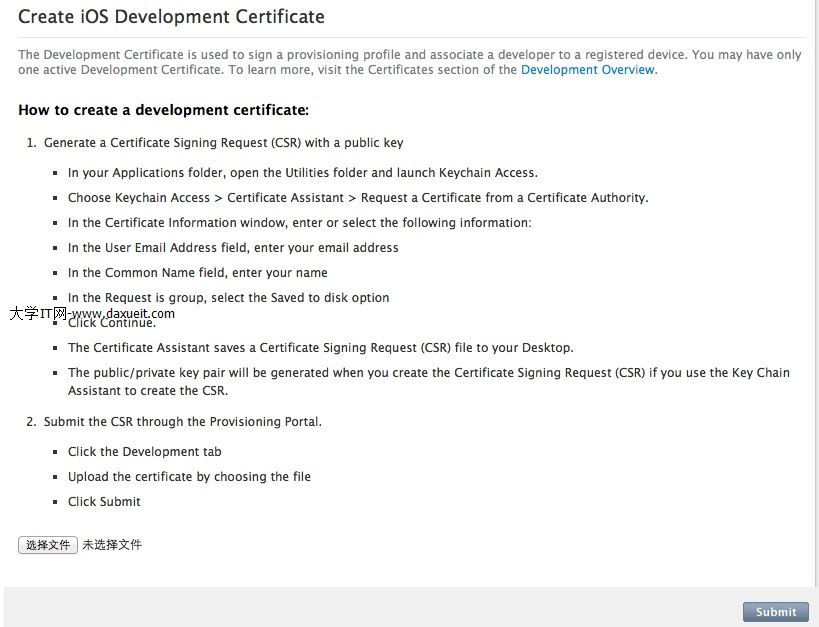819x627 pixels.
Task: Click step 2 Submit the CSR through Provisioning Portal
Action: click(182, 422)
